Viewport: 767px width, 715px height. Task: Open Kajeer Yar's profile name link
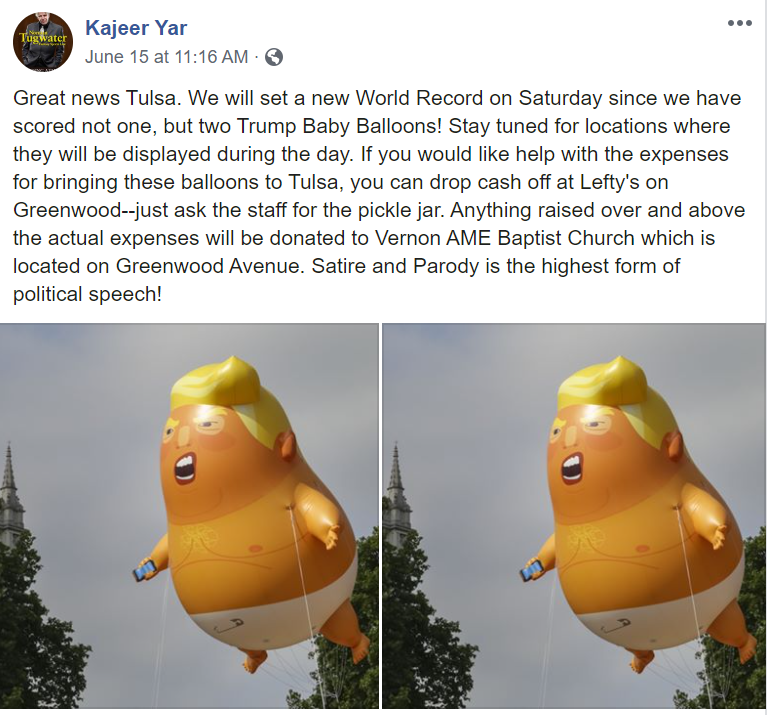tap(136, 28)
